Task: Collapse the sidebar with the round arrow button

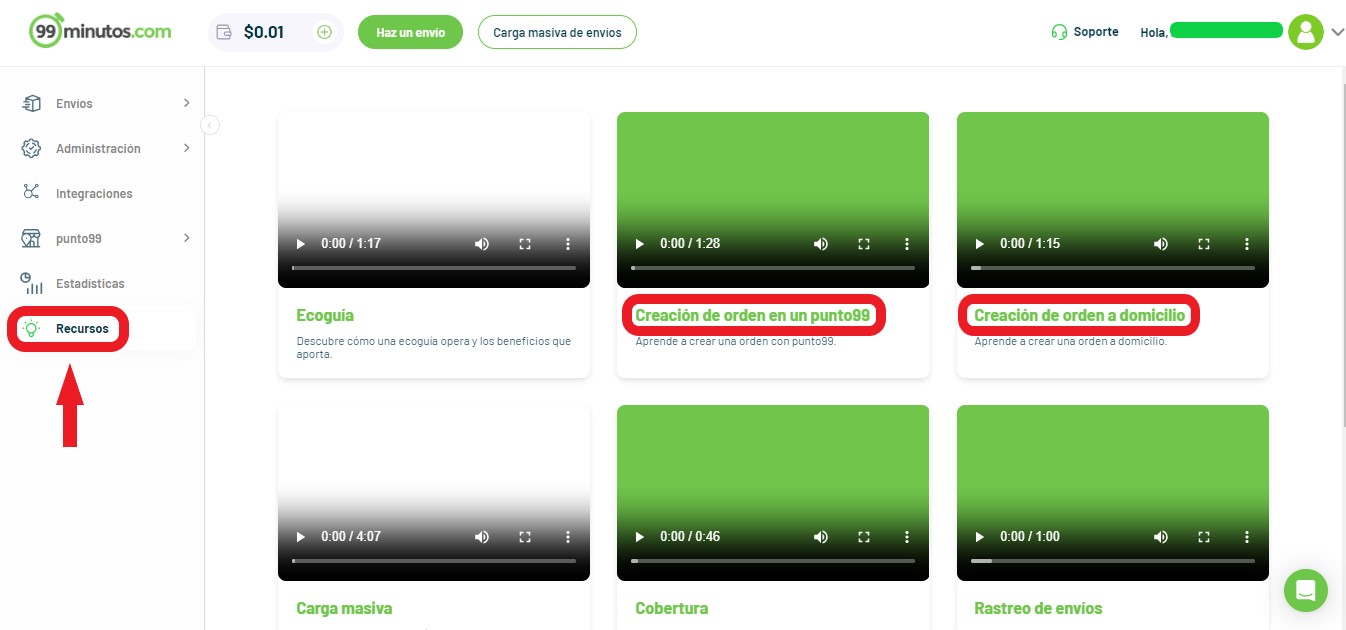Action: tap(210, 125)
